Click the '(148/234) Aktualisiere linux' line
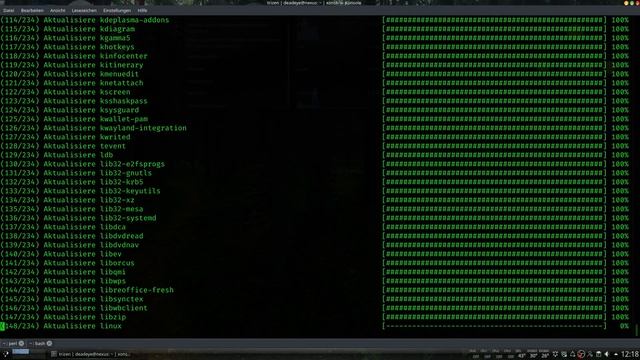This screenshot has width=640, height=360. pyautogui.click(x=61, y=326)
